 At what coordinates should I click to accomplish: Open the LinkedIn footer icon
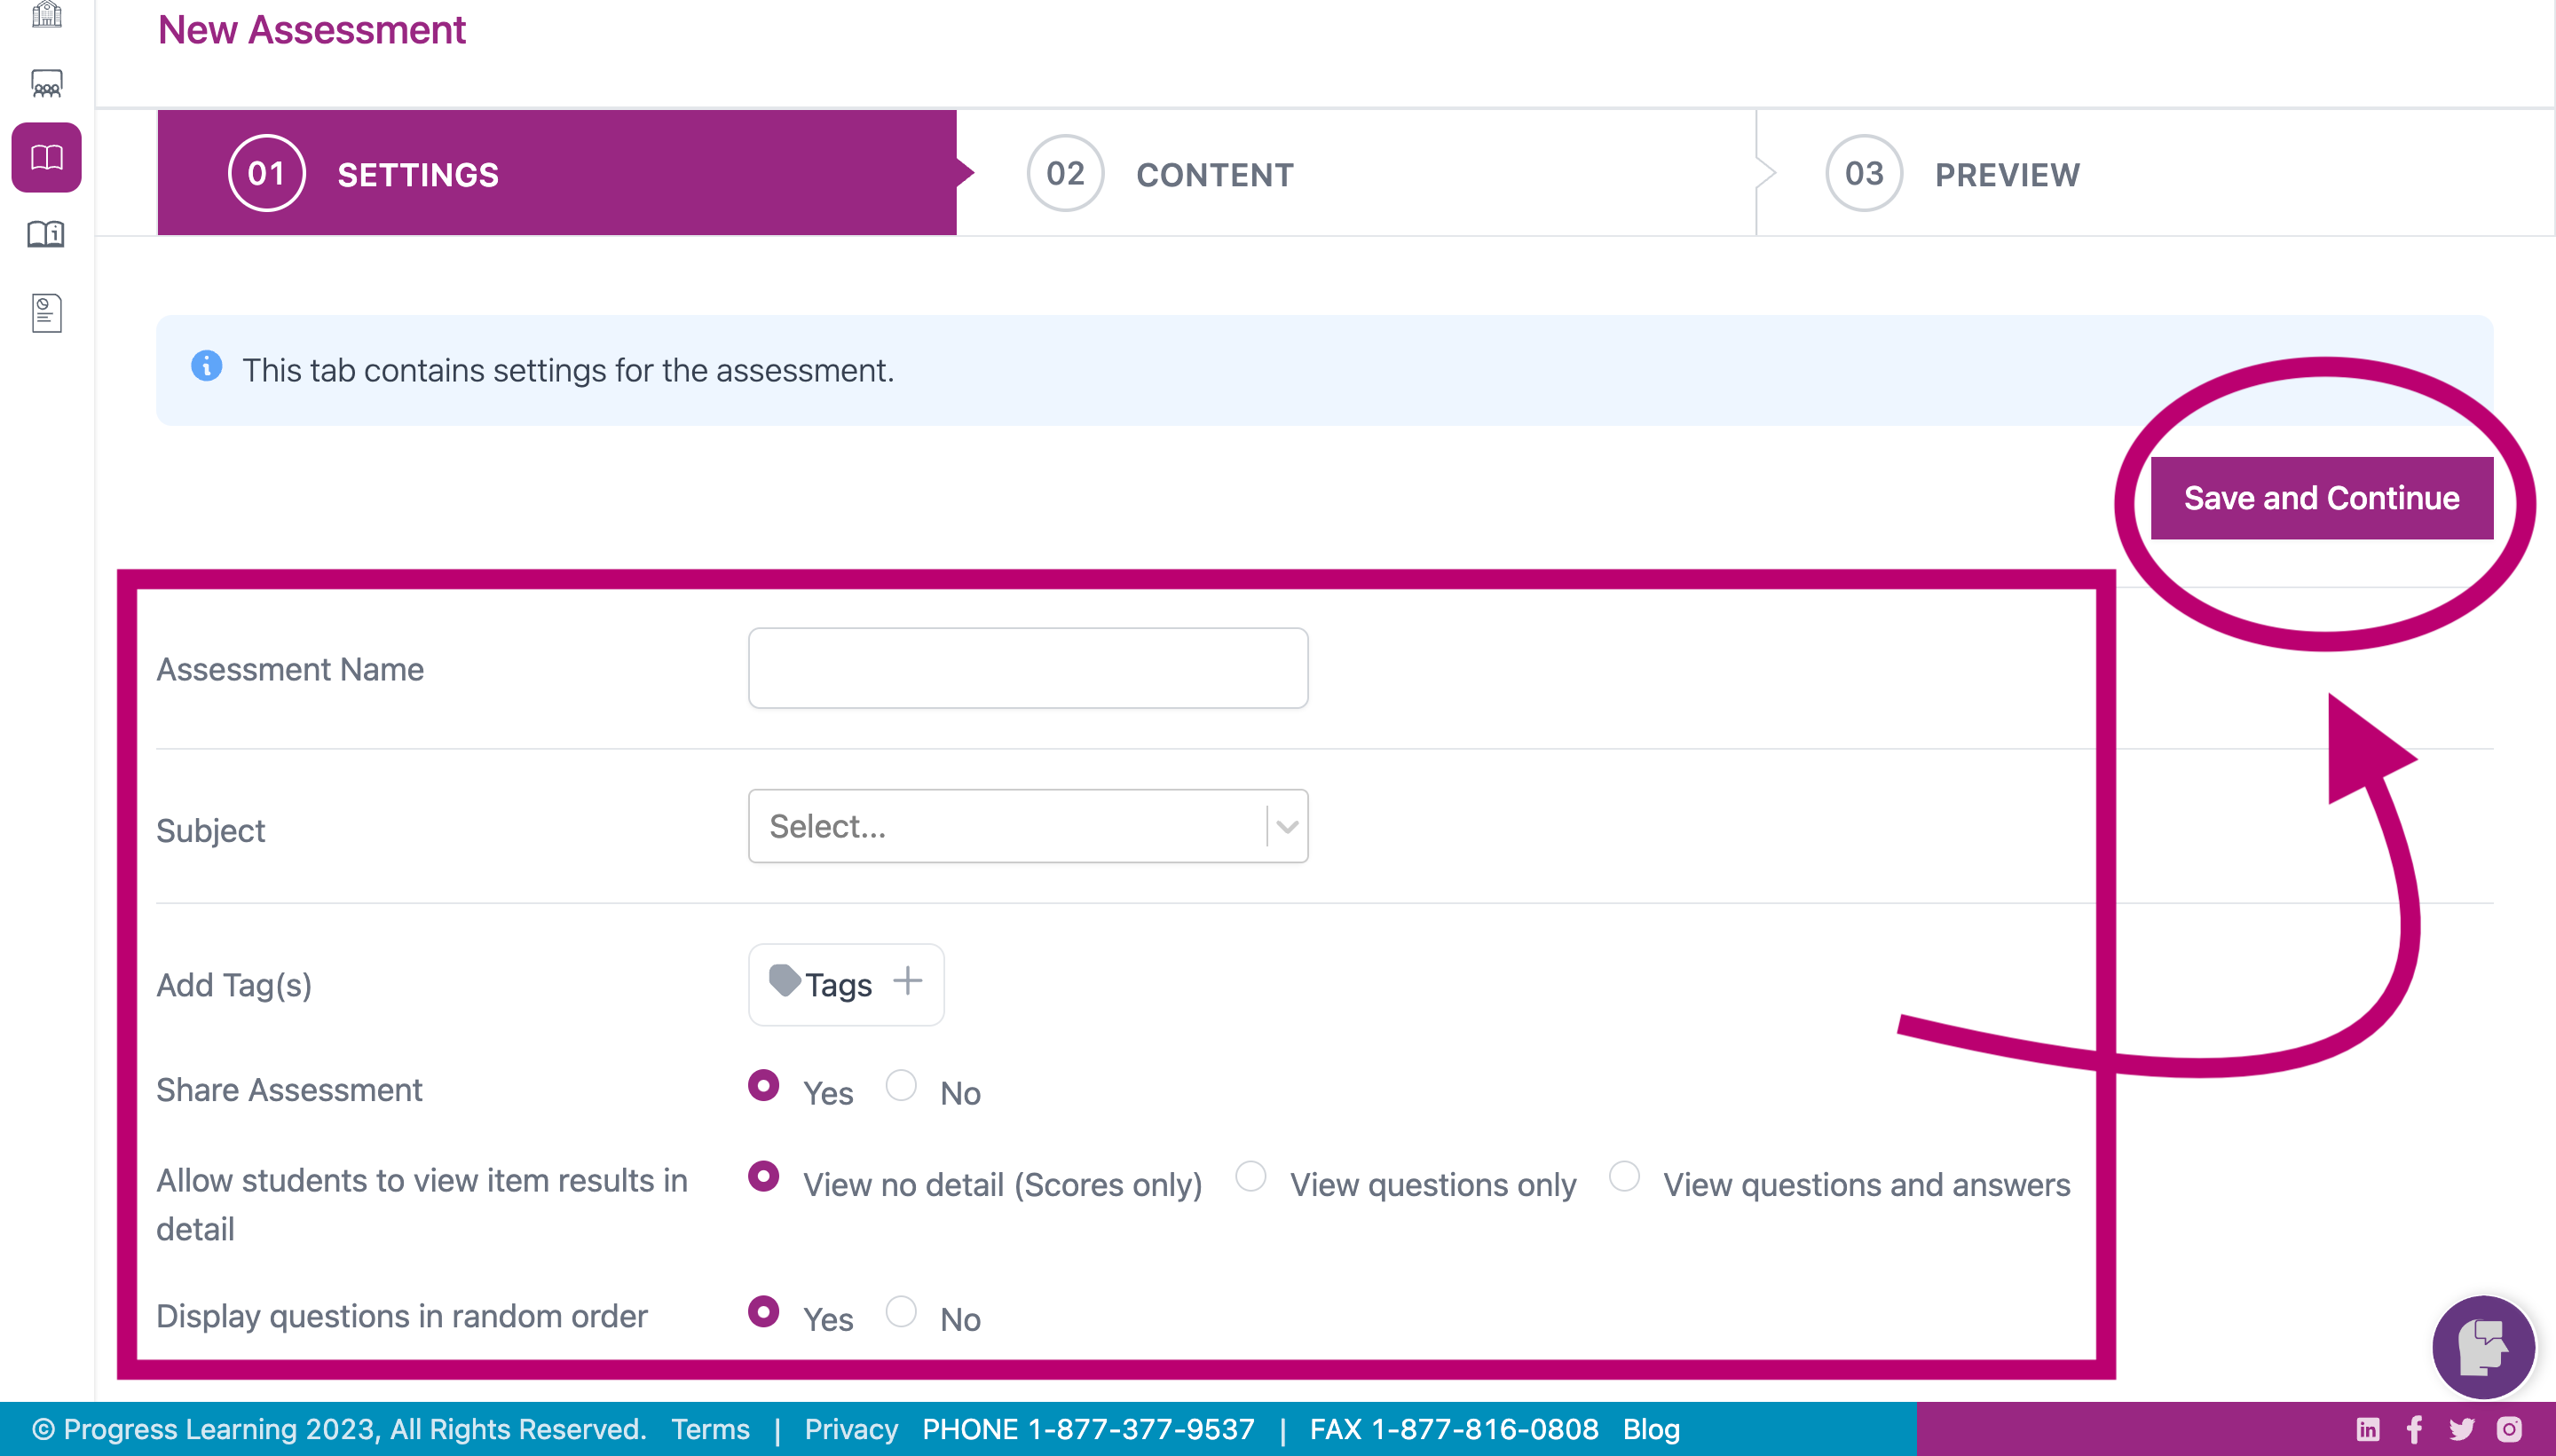2368,1429
